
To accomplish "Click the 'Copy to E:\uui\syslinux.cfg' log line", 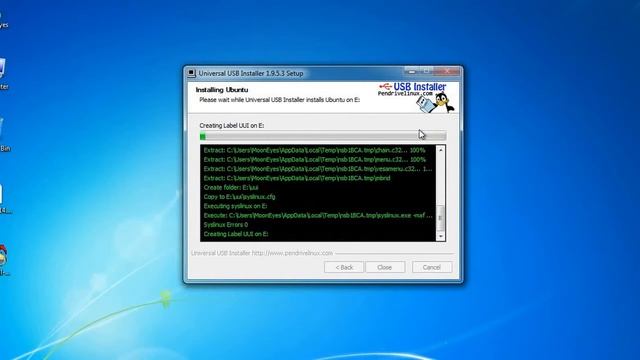I will [240, 197].
